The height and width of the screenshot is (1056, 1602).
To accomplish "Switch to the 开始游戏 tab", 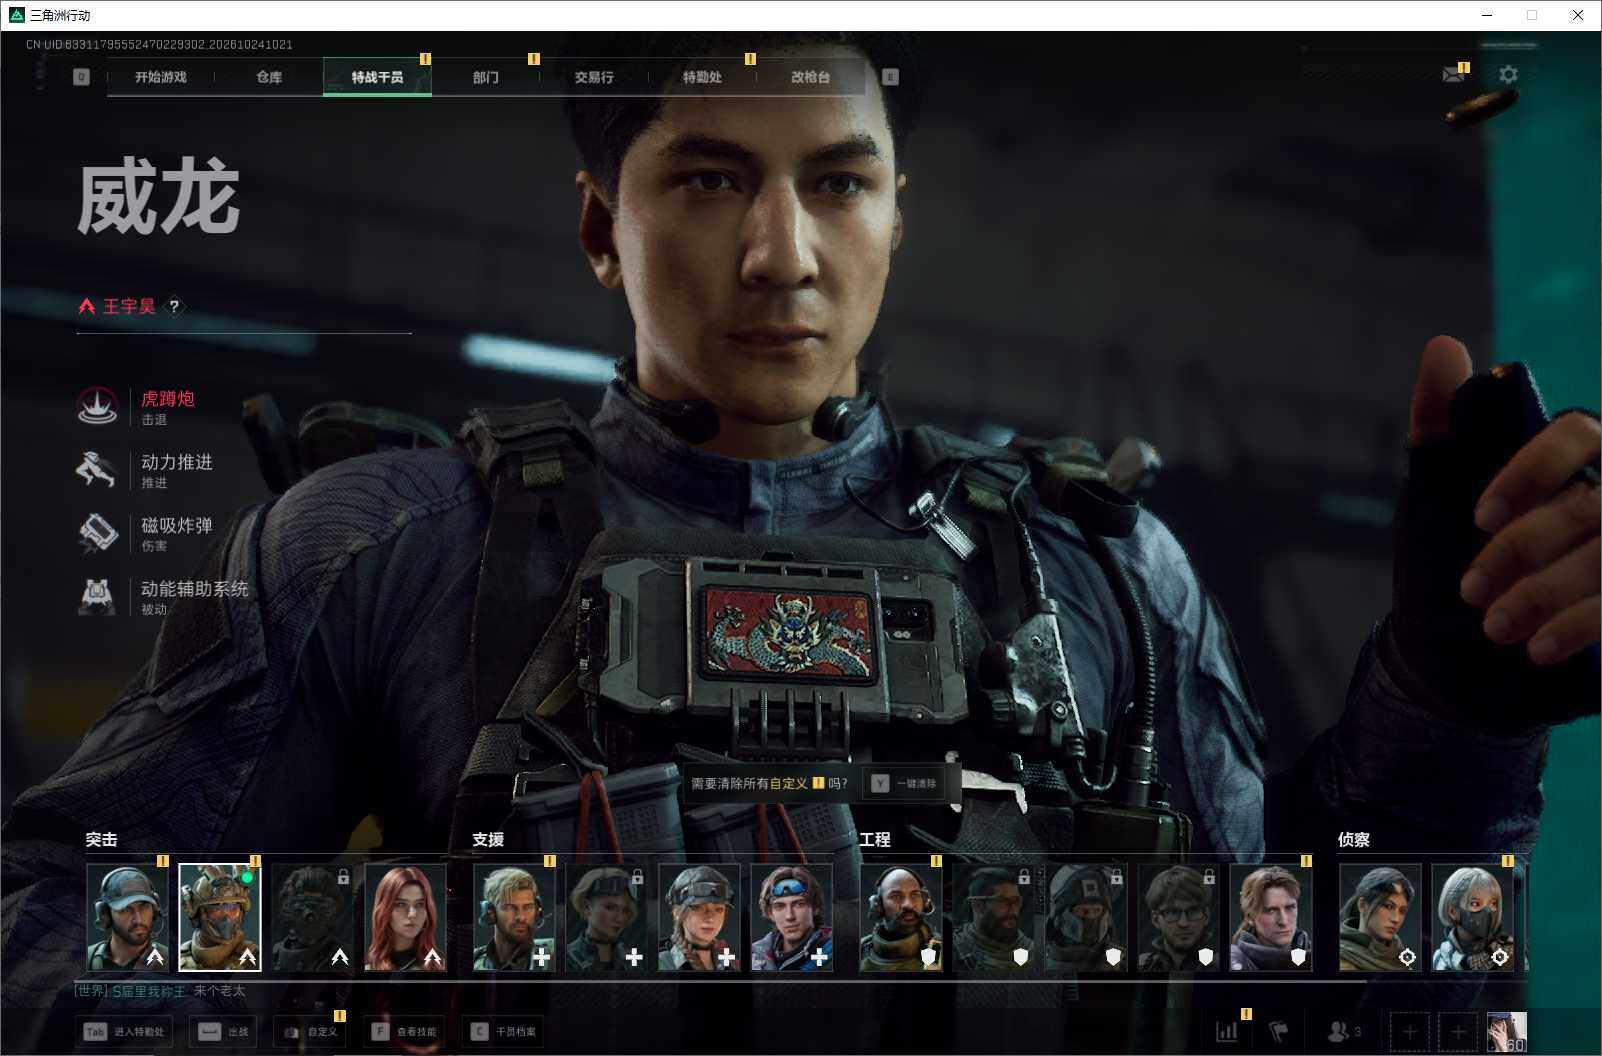I will (x=161, y=77).
